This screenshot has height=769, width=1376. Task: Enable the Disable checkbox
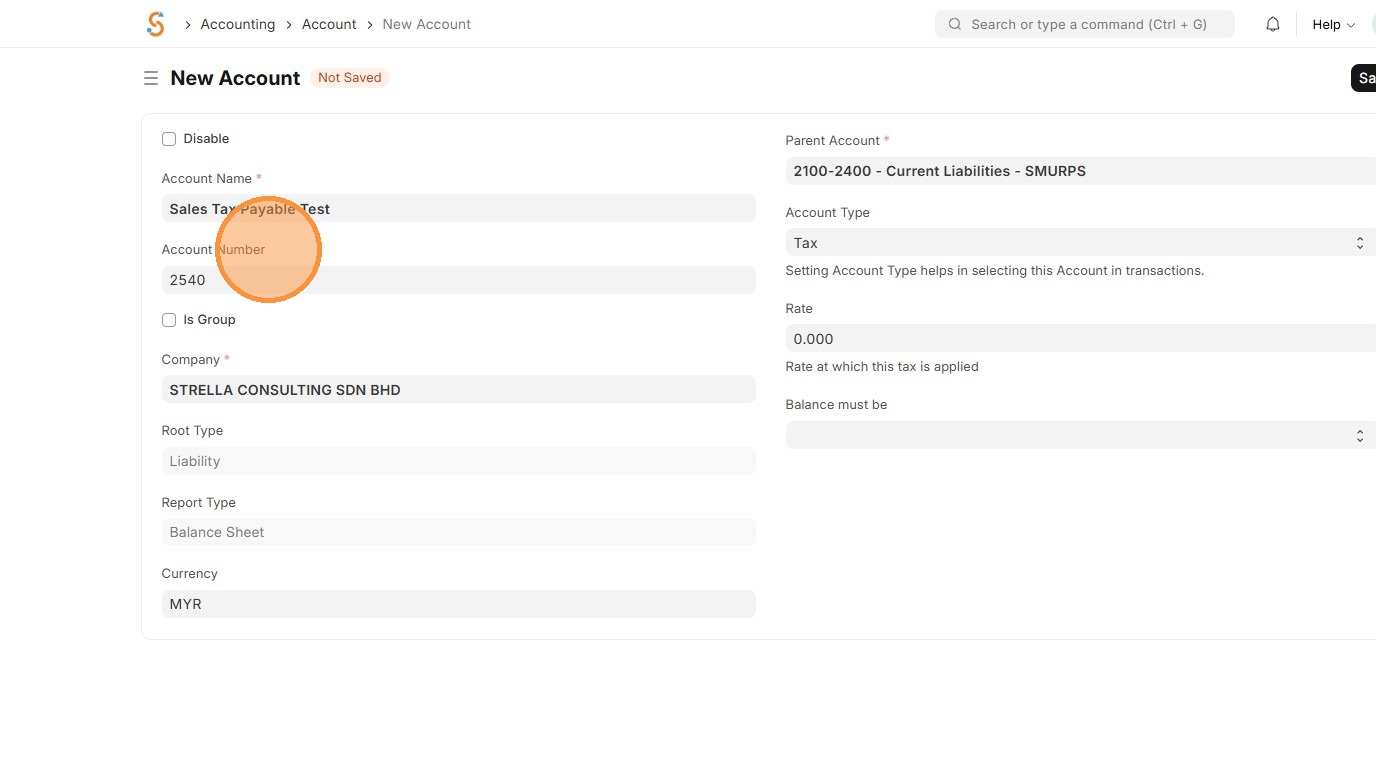pos(169,139)
